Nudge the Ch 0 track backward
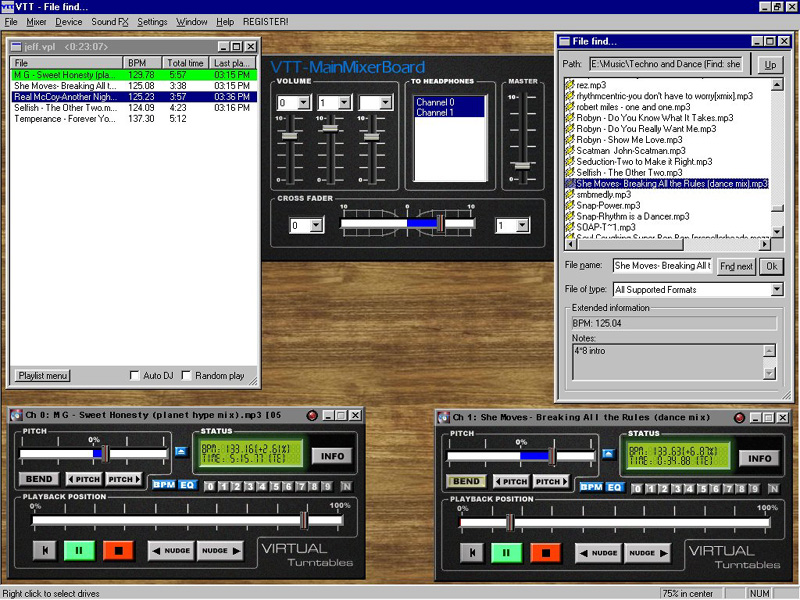This screenshot has height=600, width=800. pyautogui.click(x=171, y=551)
